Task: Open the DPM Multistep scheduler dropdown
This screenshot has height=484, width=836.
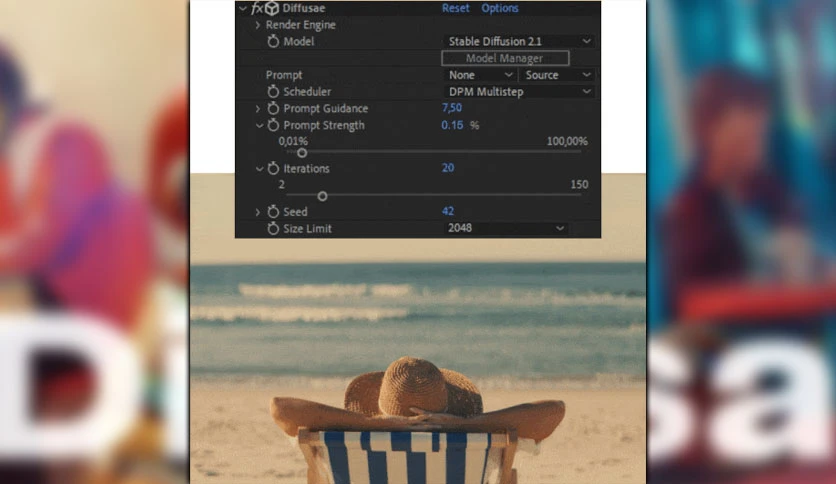Action: (x=518, y=92)
